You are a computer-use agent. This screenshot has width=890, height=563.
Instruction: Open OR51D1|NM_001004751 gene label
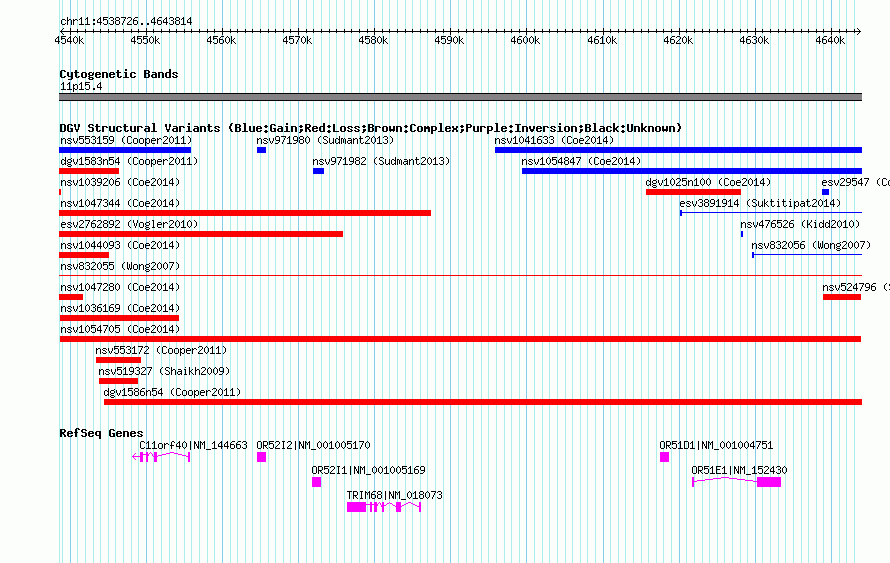click(716, 446)
